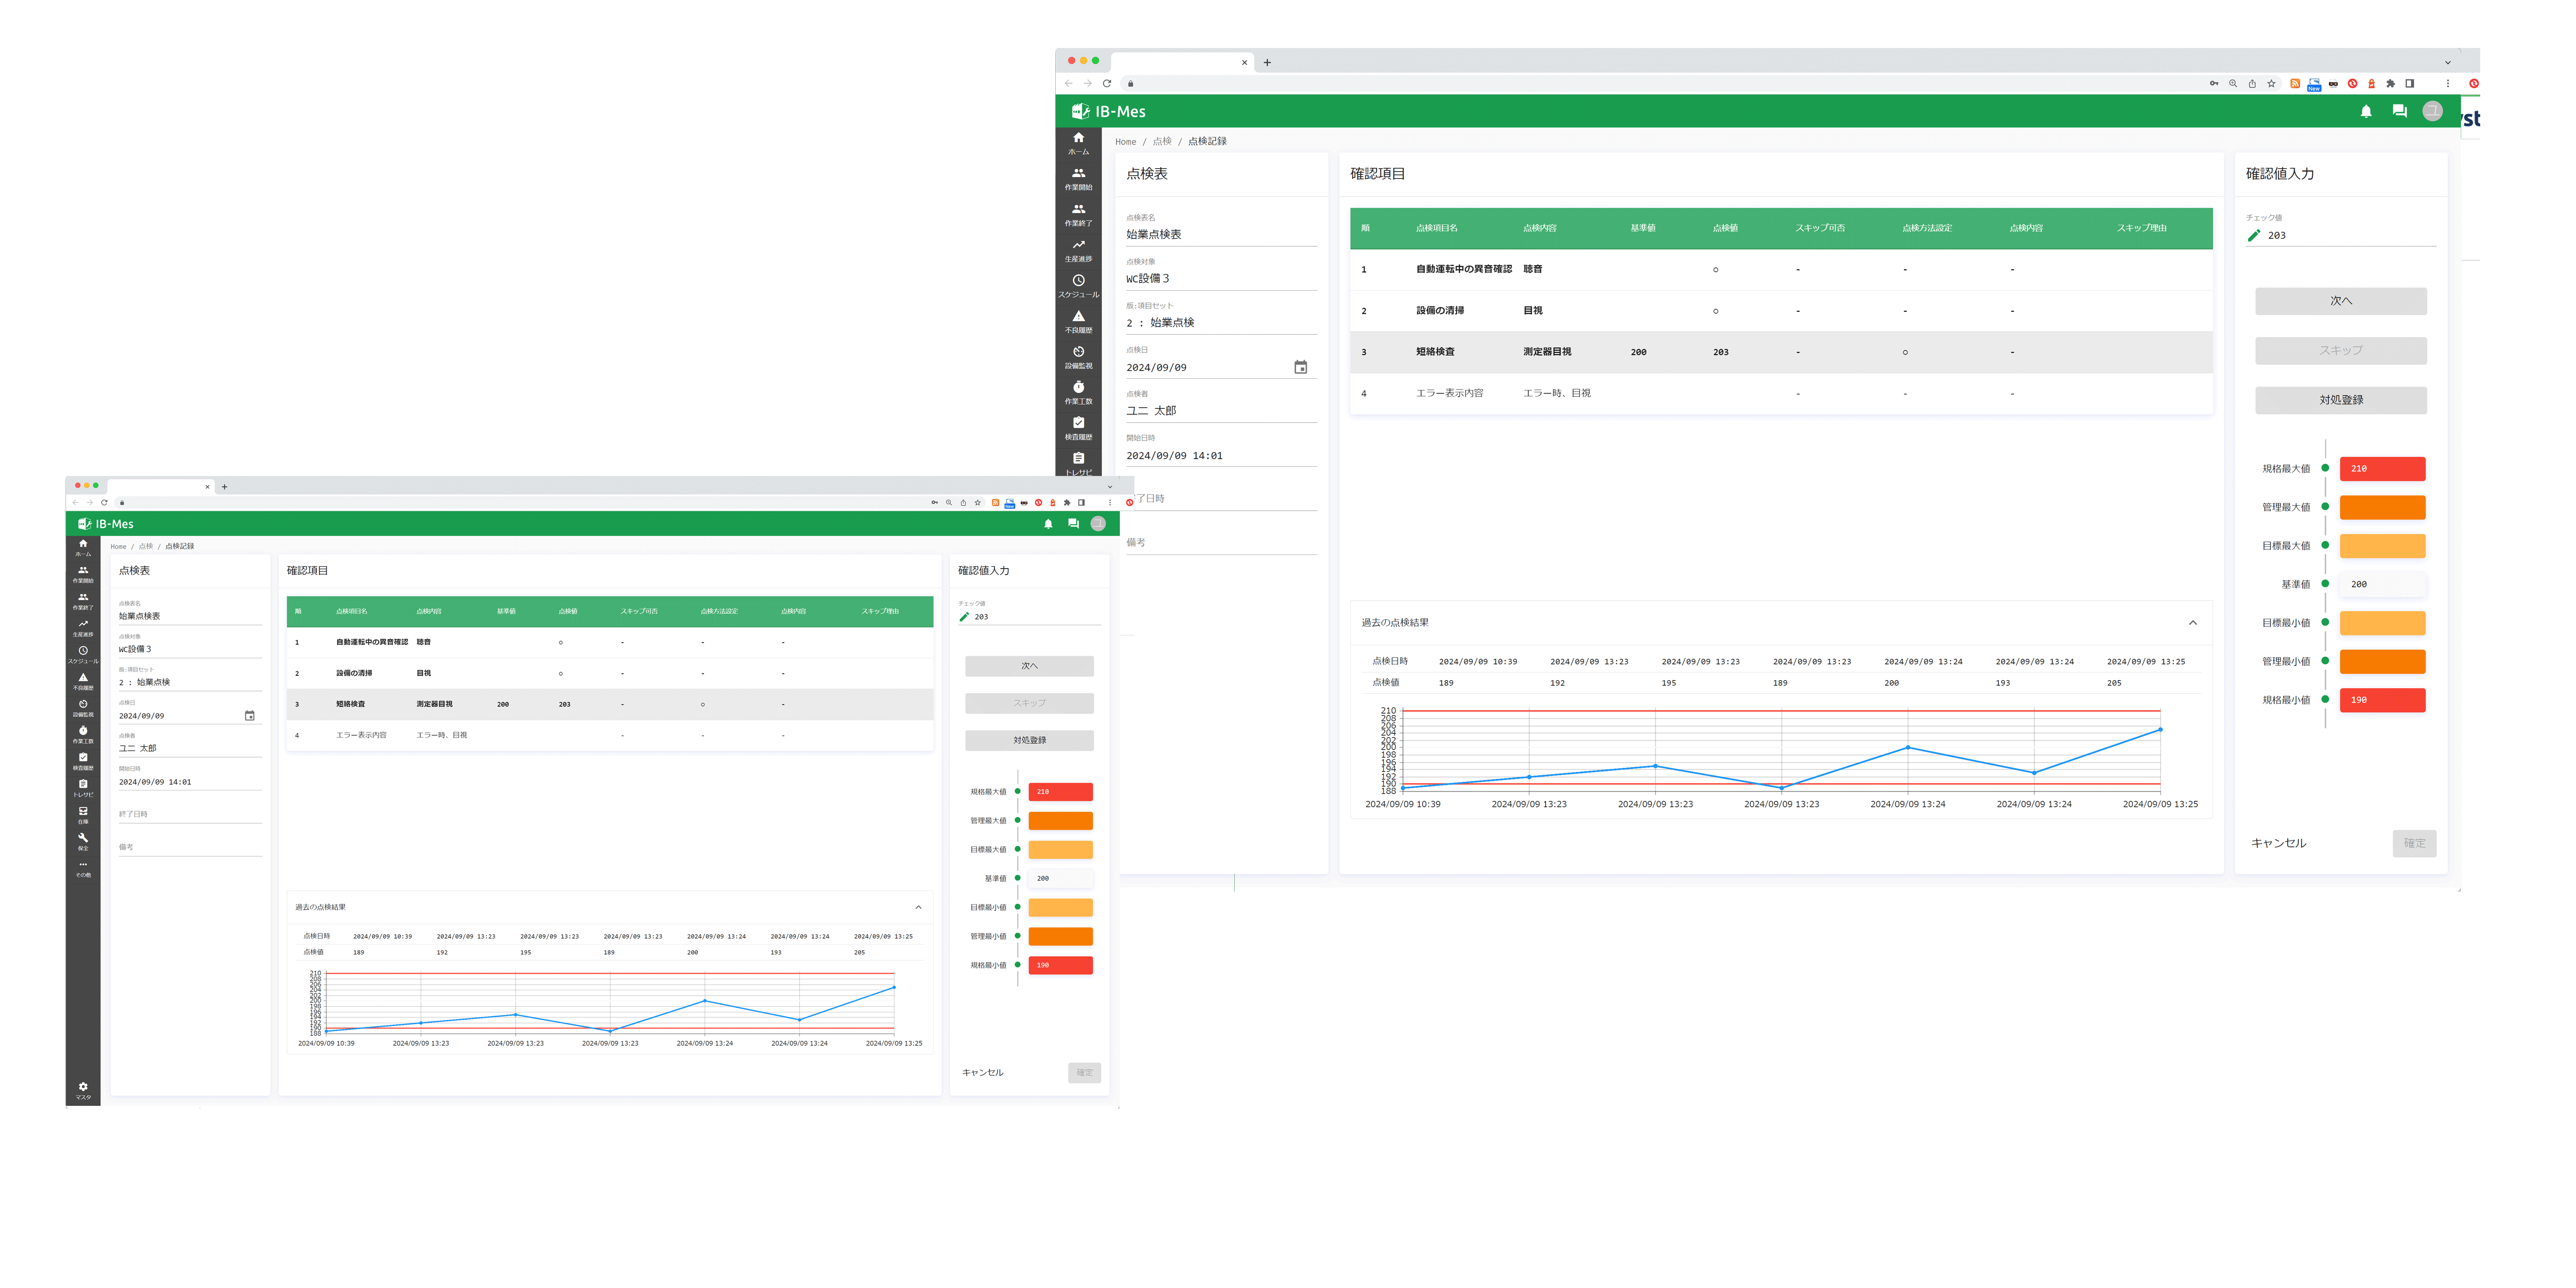Click the user avatar in larger window header
This screenshot has height=1288, width=2576.
click(2433, 111)
